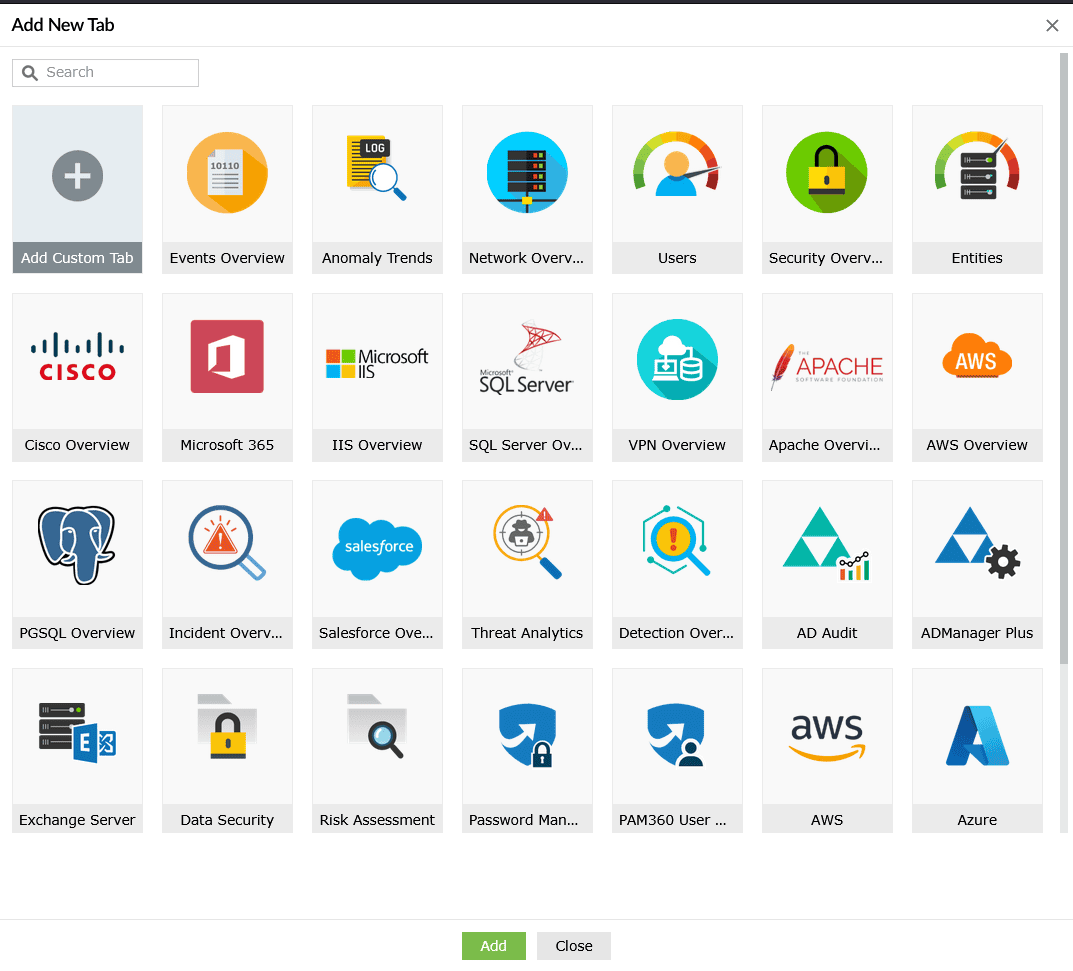Viewport: 1073px width, 971px height.
Task: Click the Close button at bottom
Action: pos(573,946)
